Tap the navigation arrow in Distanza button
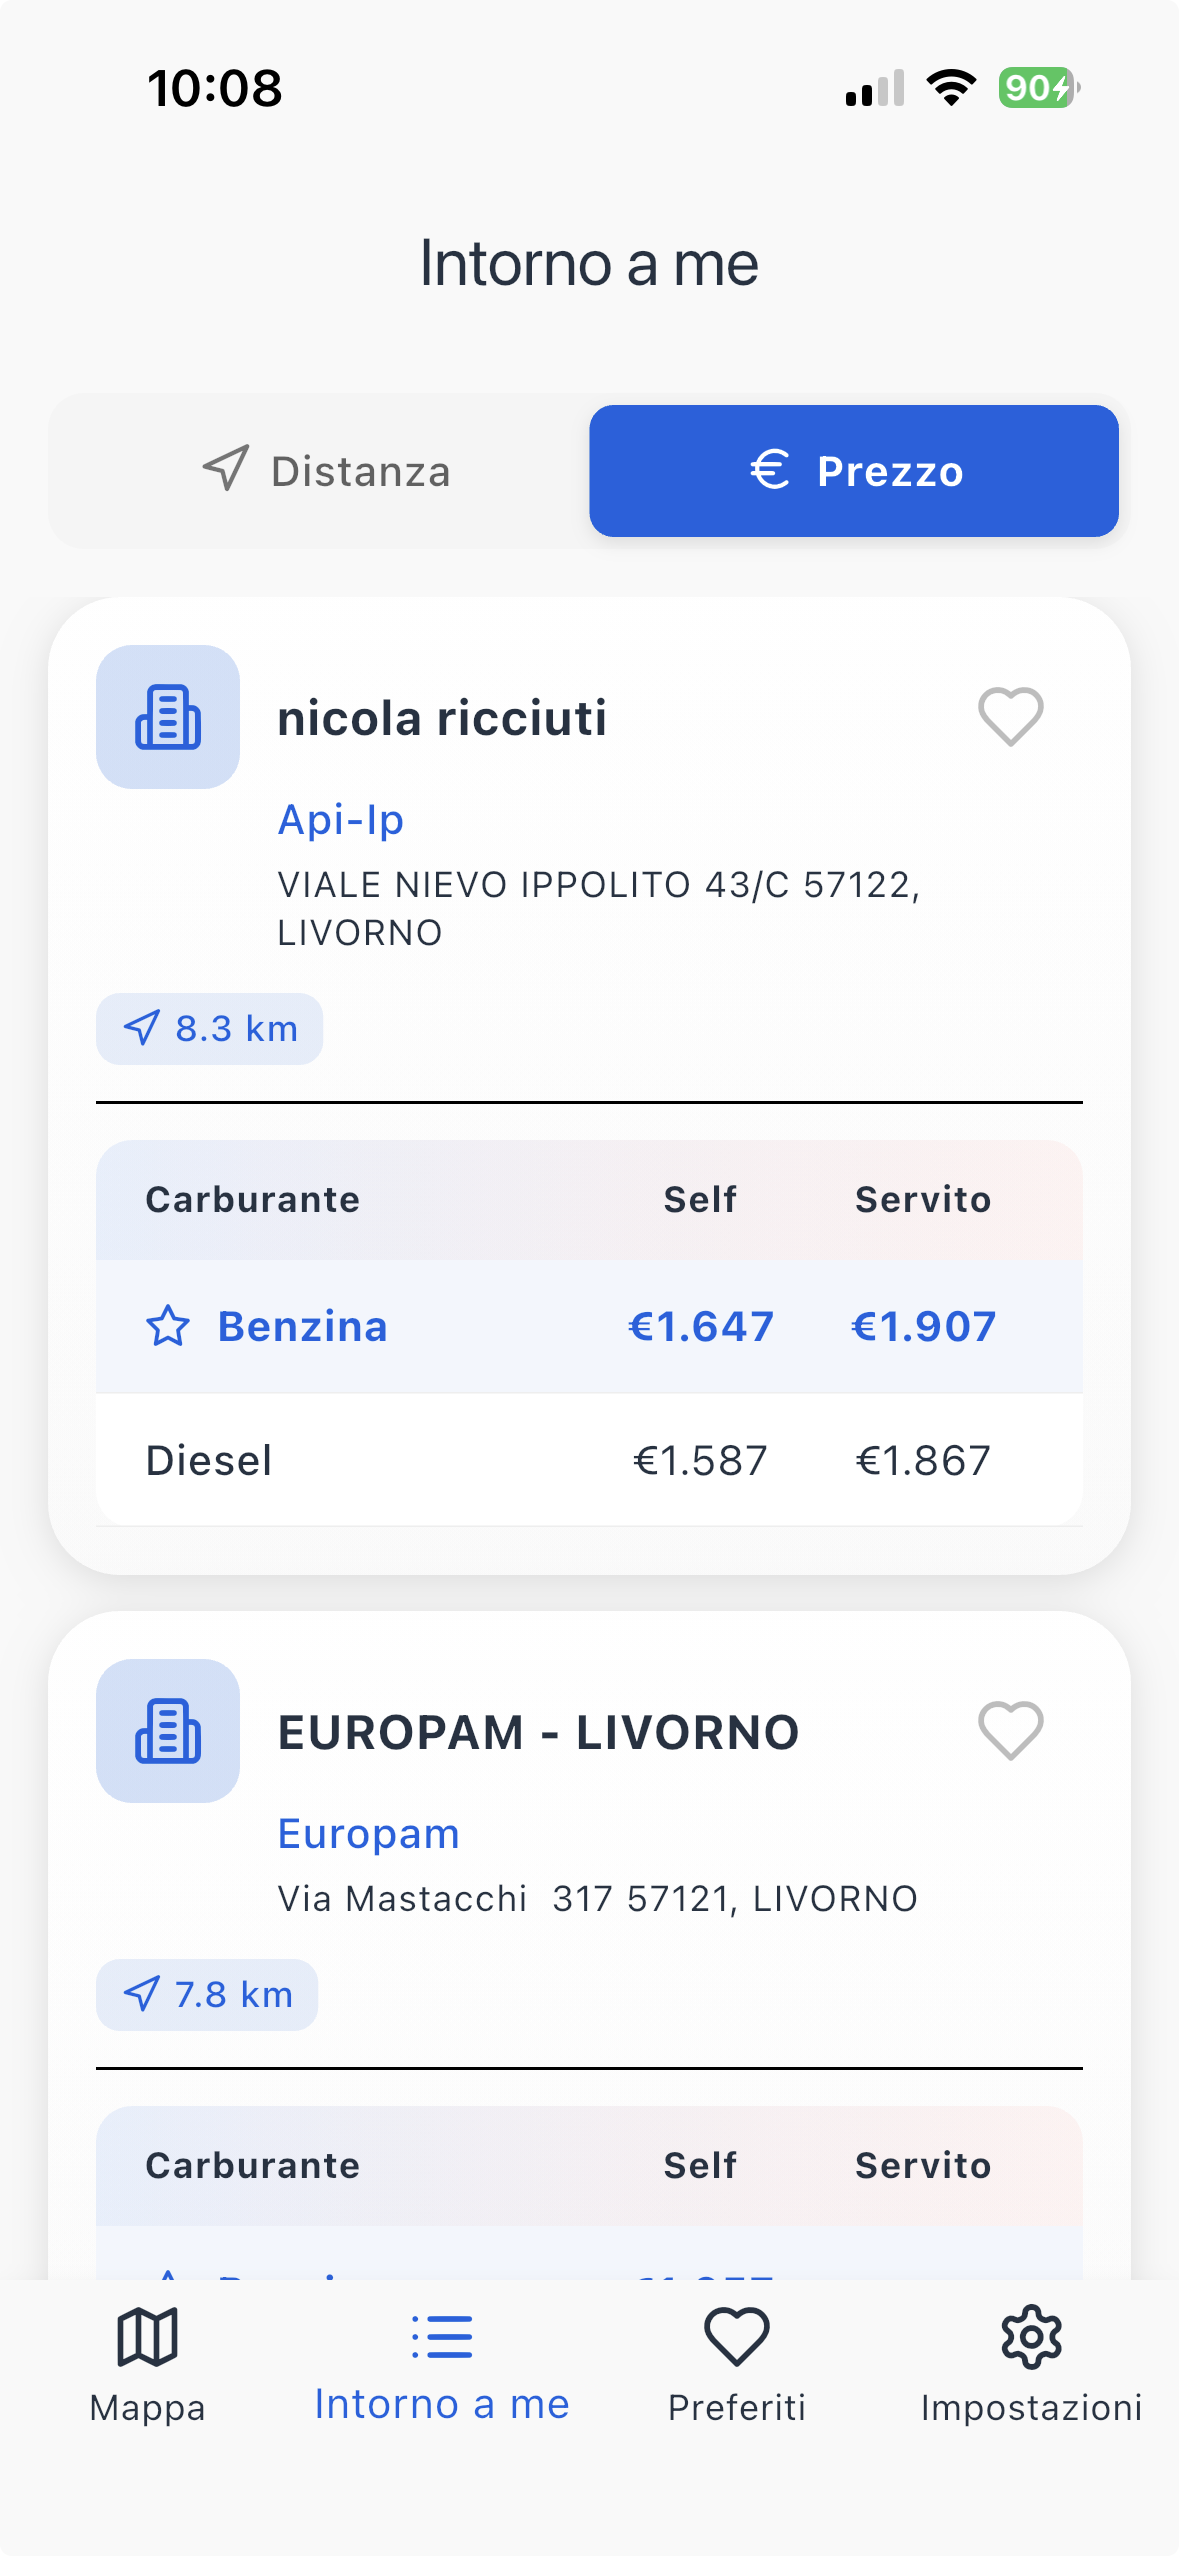This screenshot has width=1179, height=2556. coord(226,468)
